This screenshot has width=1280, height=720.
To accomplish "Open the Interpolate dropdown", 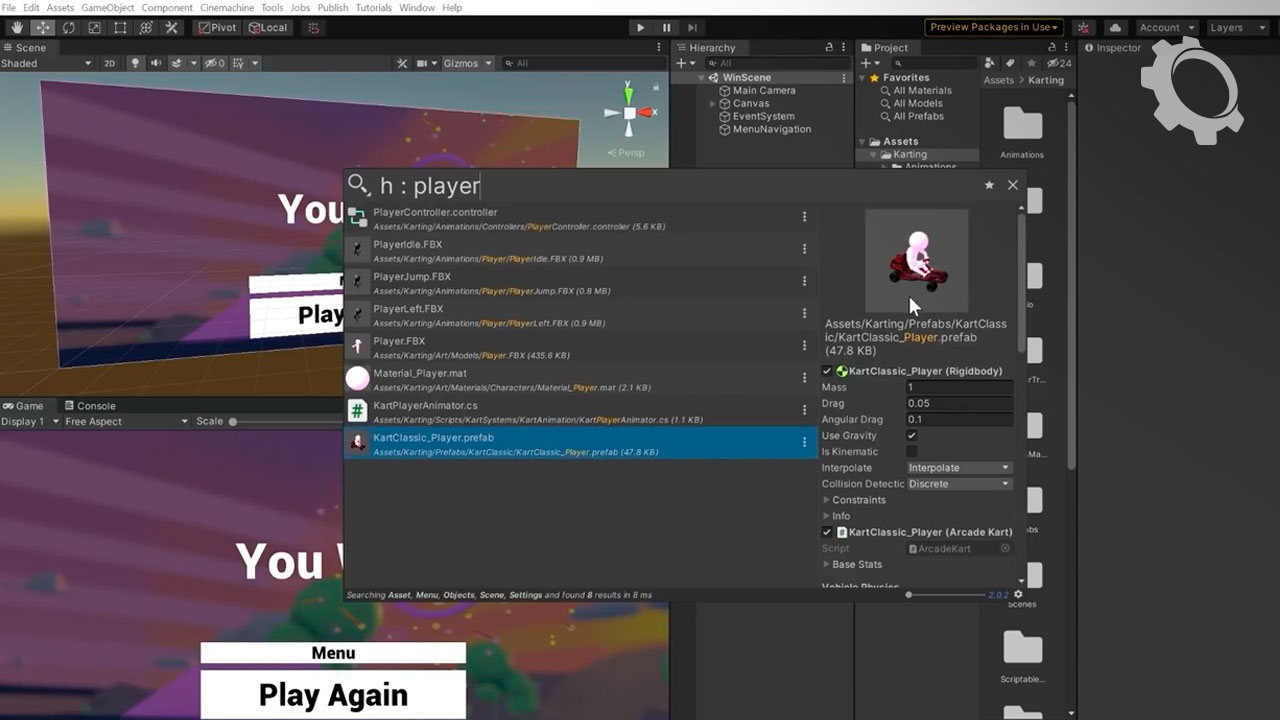I will (x=959, y=468).
